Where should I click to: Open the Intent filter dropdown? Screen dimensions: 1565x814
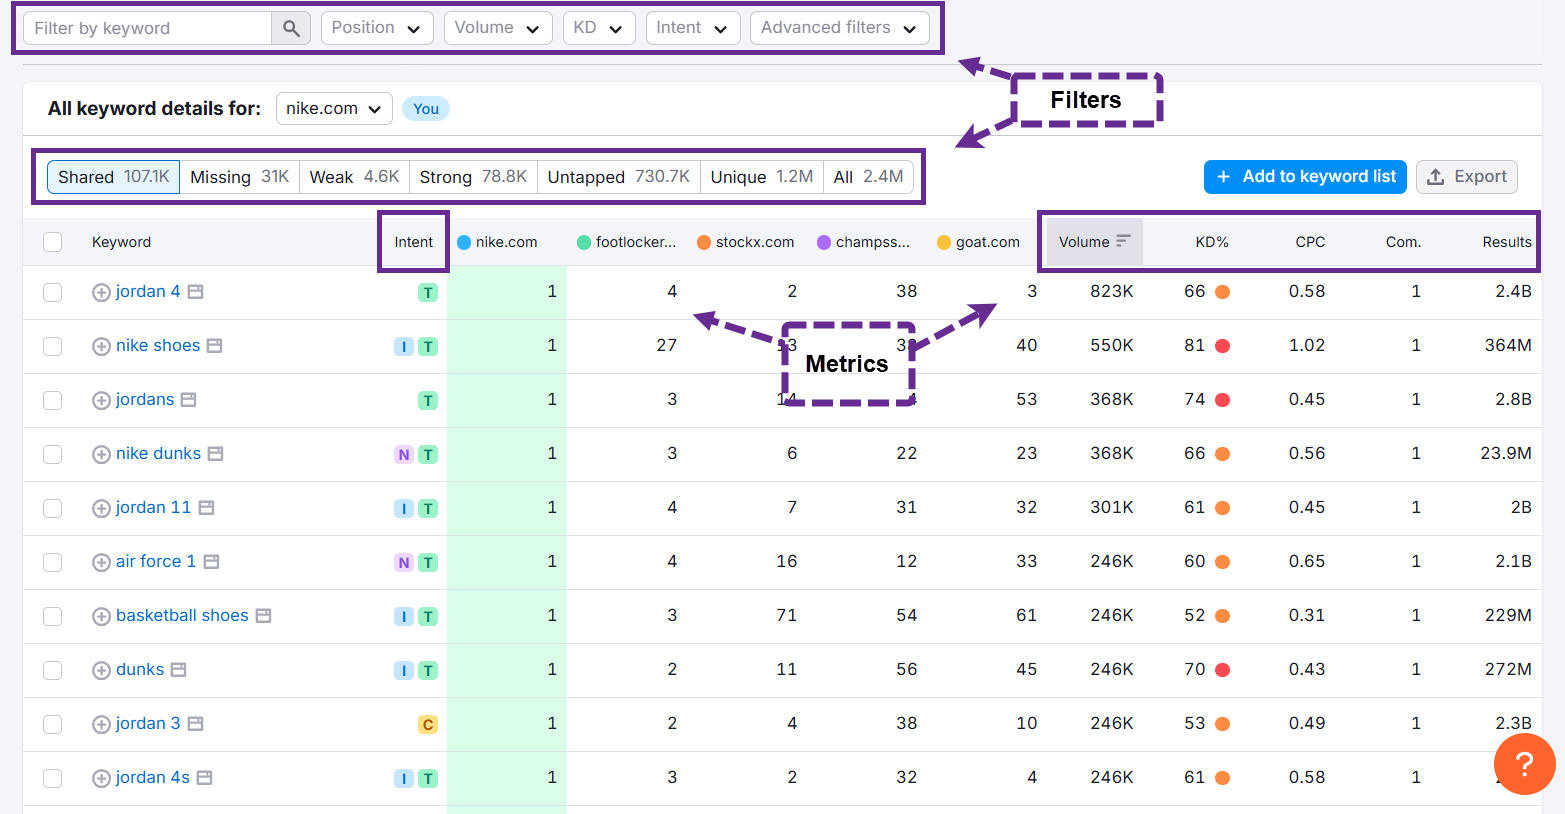click(693, 28)
